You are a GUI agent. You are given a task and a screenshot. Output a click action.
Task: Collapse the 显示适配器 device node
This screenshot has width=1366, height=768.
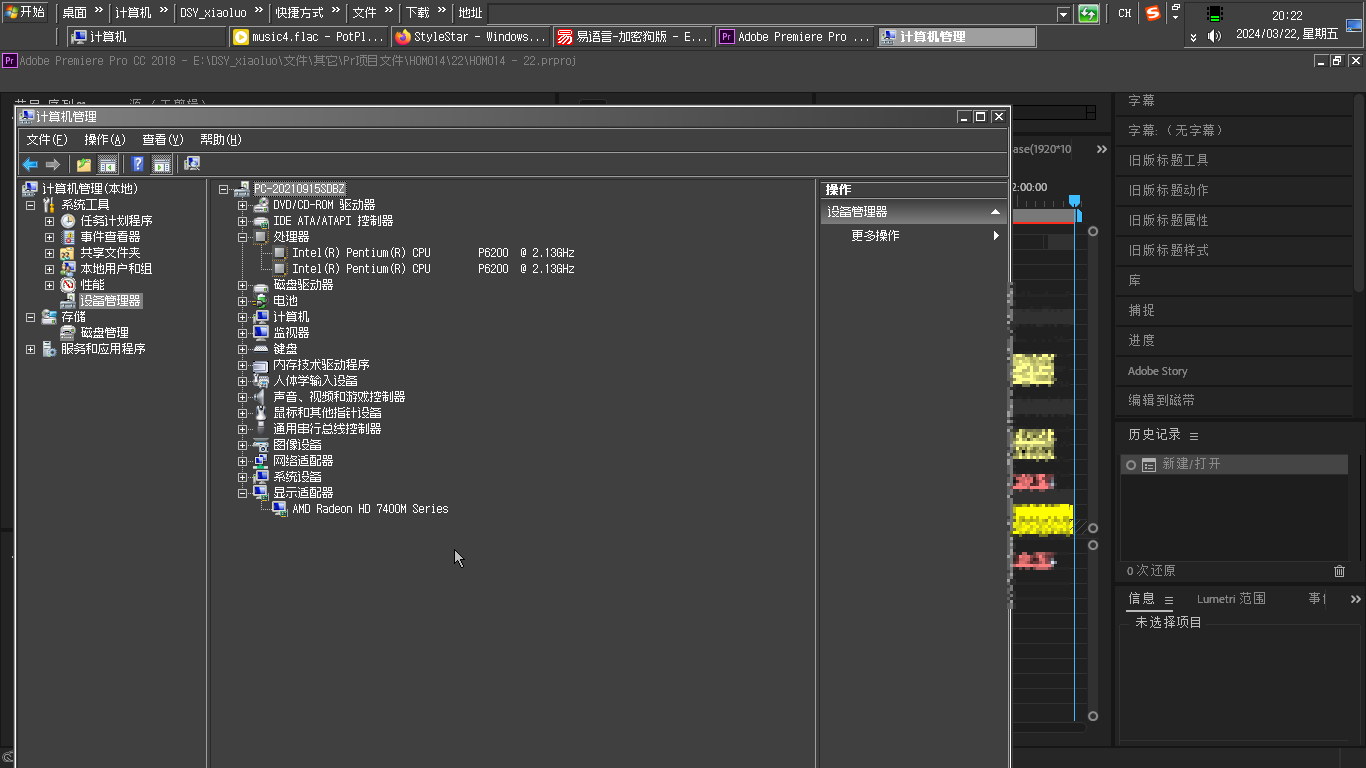(x=243, y=493)
